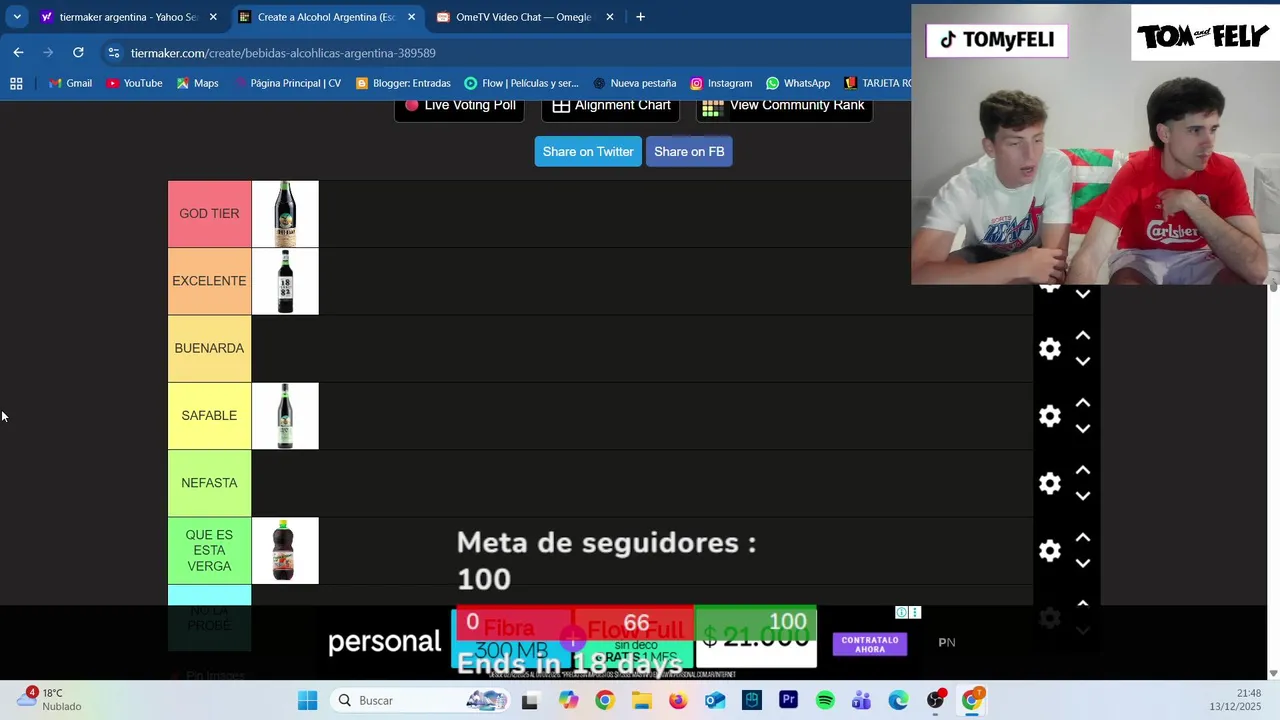Open settings gear for QUE ES ESTA VERGA row
This screenshot has height=720, width=1280.
coord(1049,551)
